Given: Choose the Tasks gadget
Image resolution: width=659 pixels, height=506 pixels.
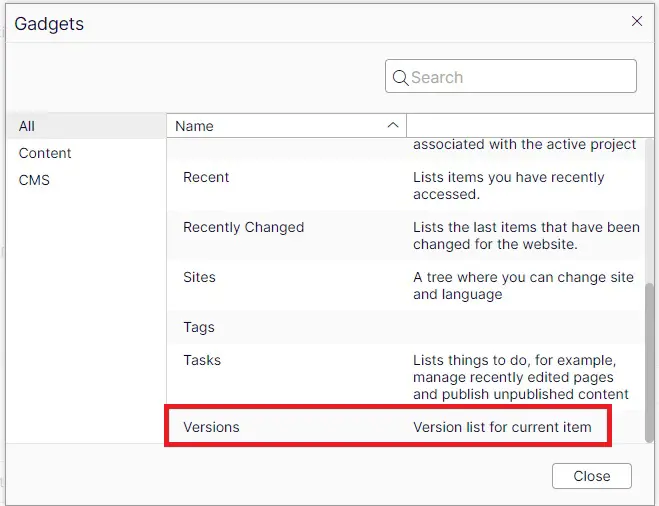Looking at the screenshot, I should pyautogui.click(x=202, y=360).
